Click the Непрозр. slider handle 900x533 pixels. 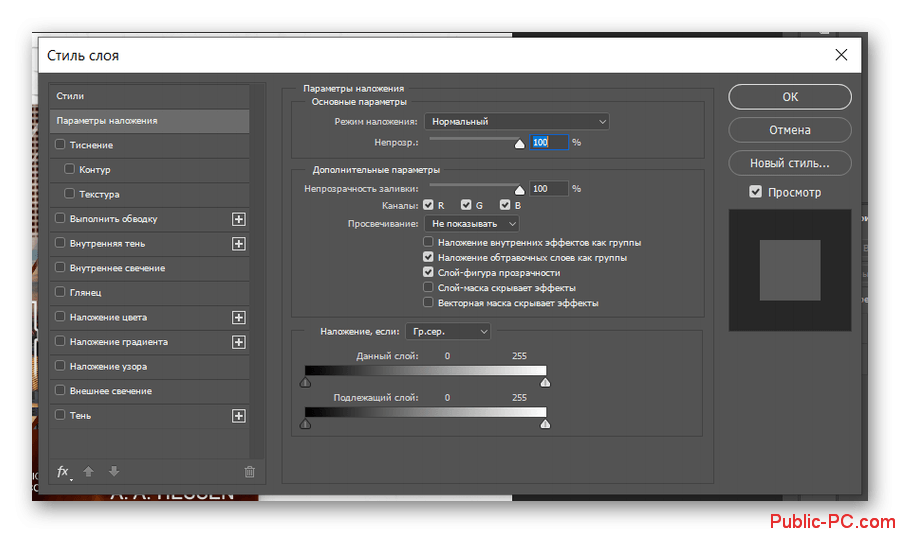point(519,143)
